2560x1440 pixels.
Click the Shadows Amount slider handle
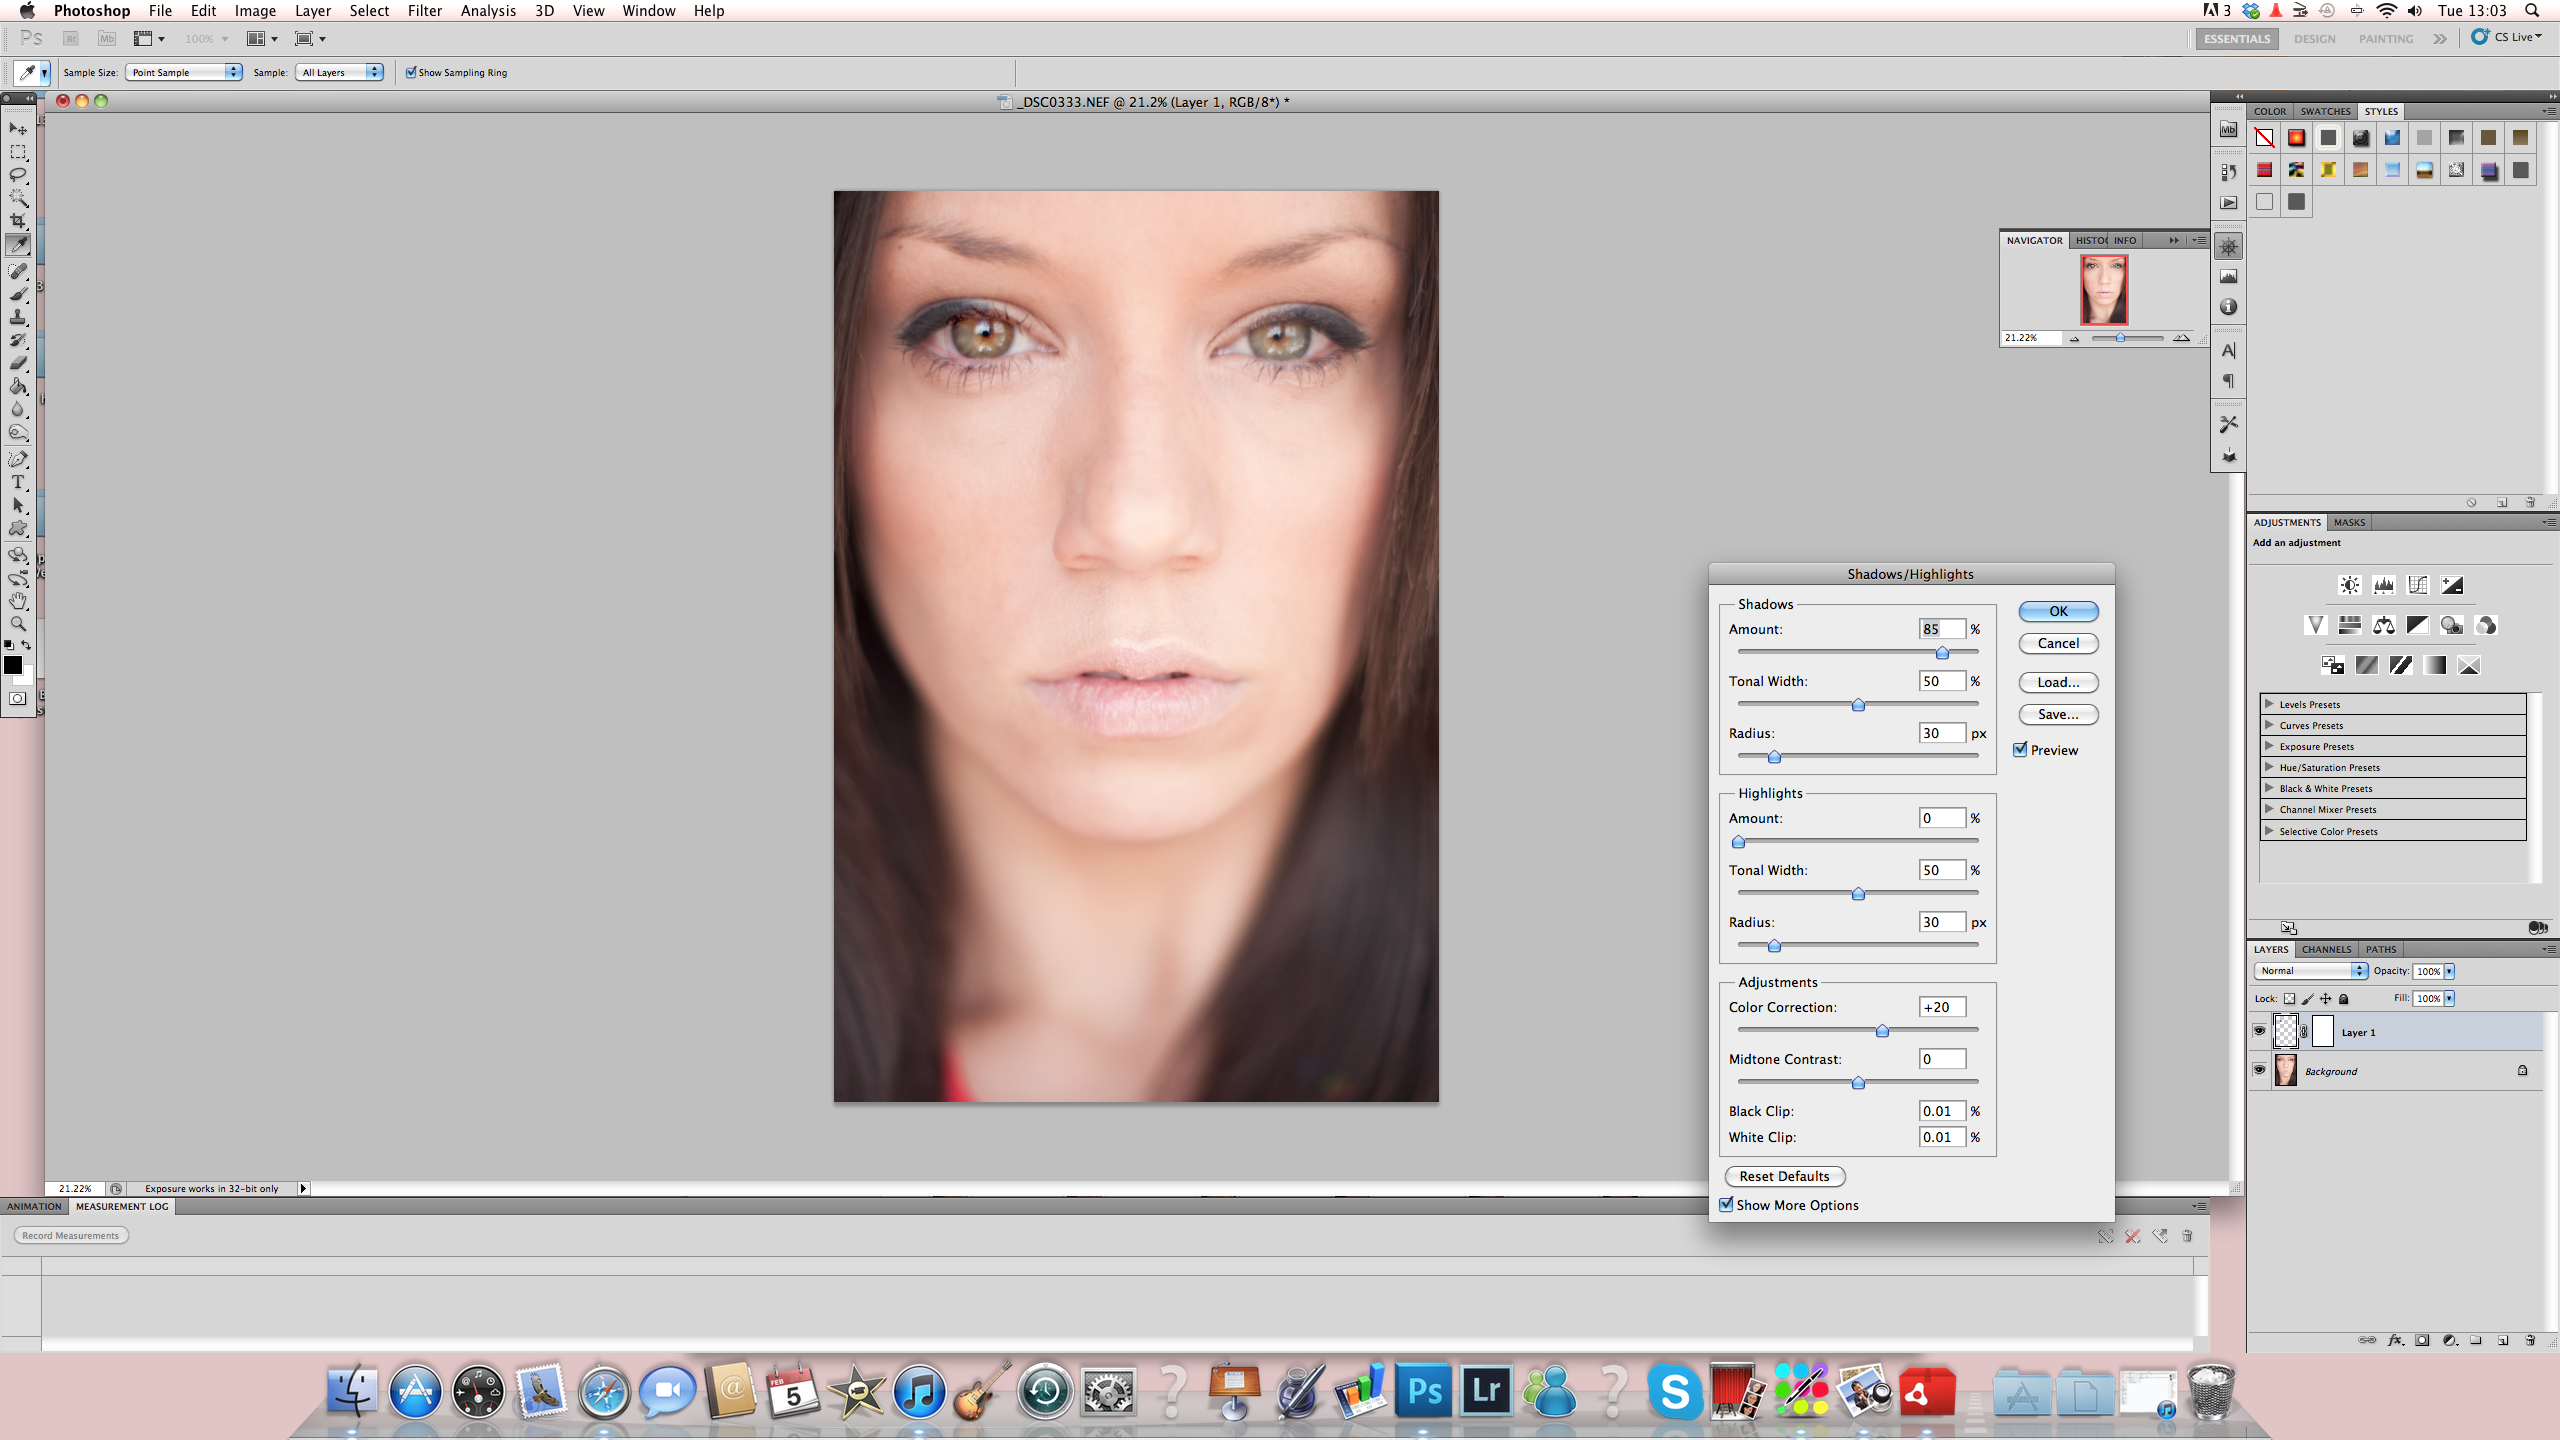click(x=1942, y=653)
